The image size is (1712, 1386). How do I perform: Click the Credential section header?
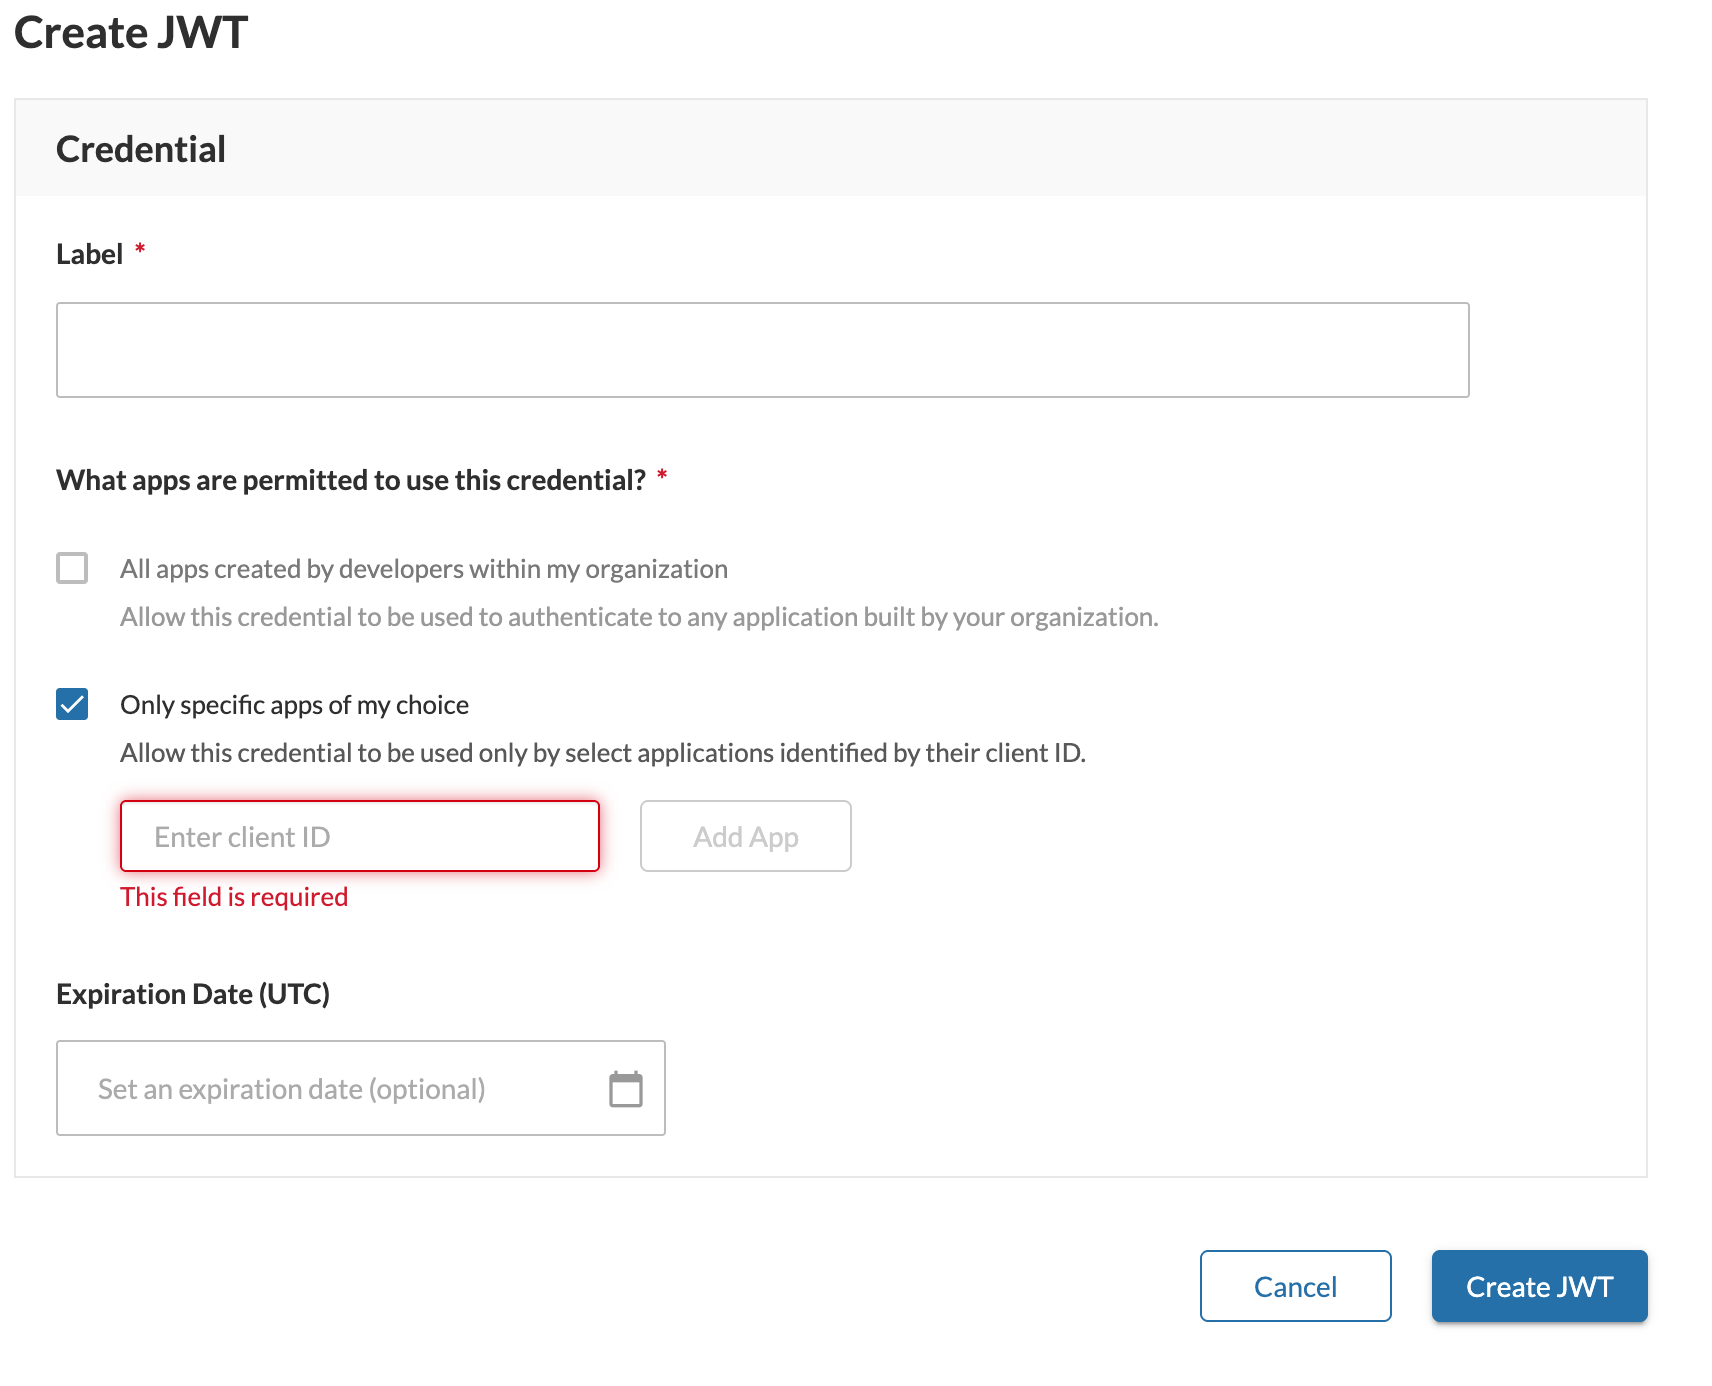click(x=140, y=148)
